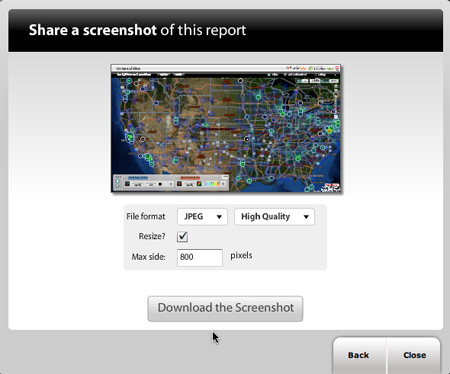Click the US map screenshot preview thumbnail

226,128
